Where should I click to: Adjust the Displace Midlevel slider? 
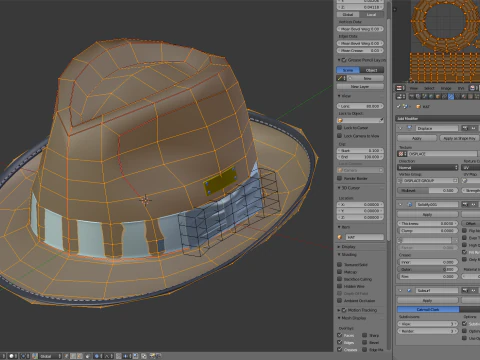(x=428, y=190)
